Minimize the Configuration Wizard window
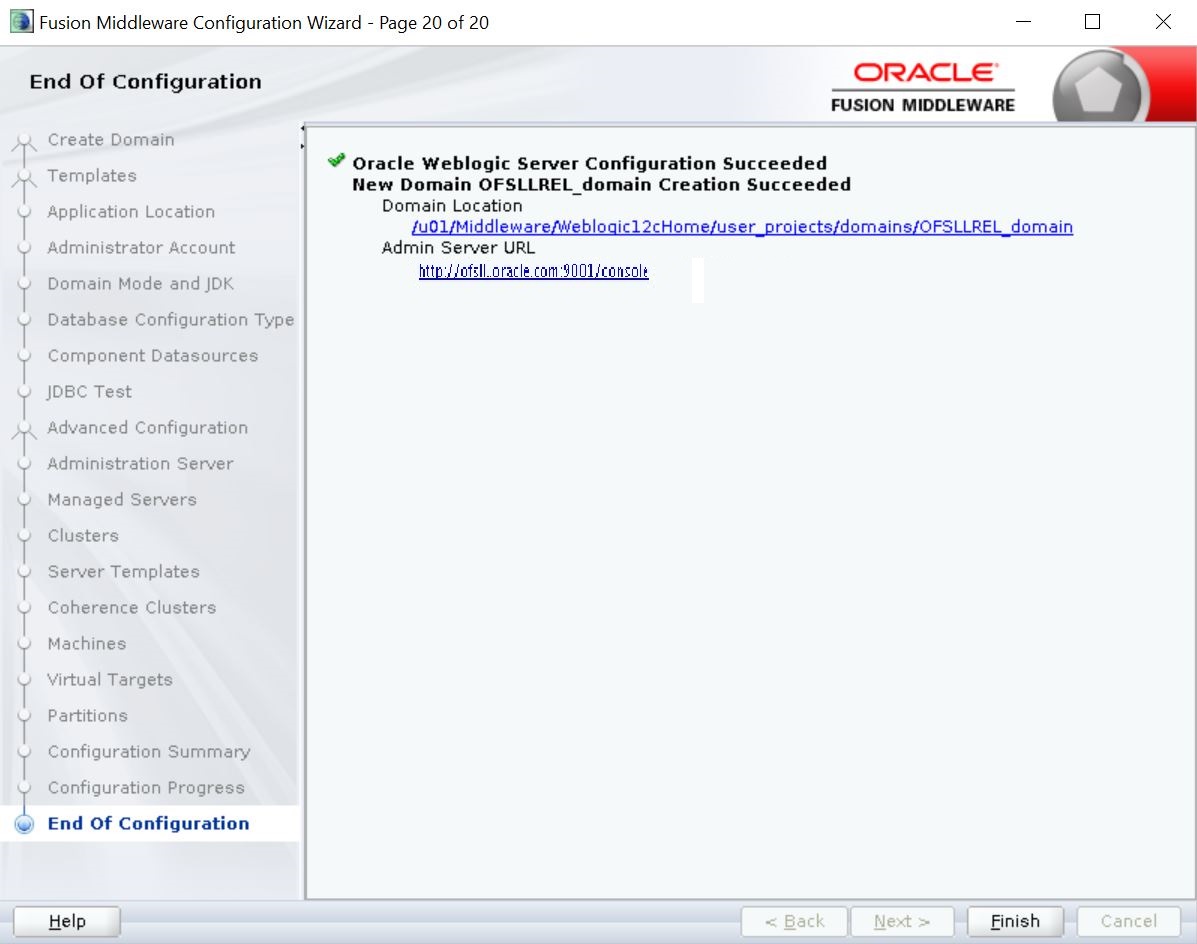Screen dimensions: 1197x944 point(1024,22)
